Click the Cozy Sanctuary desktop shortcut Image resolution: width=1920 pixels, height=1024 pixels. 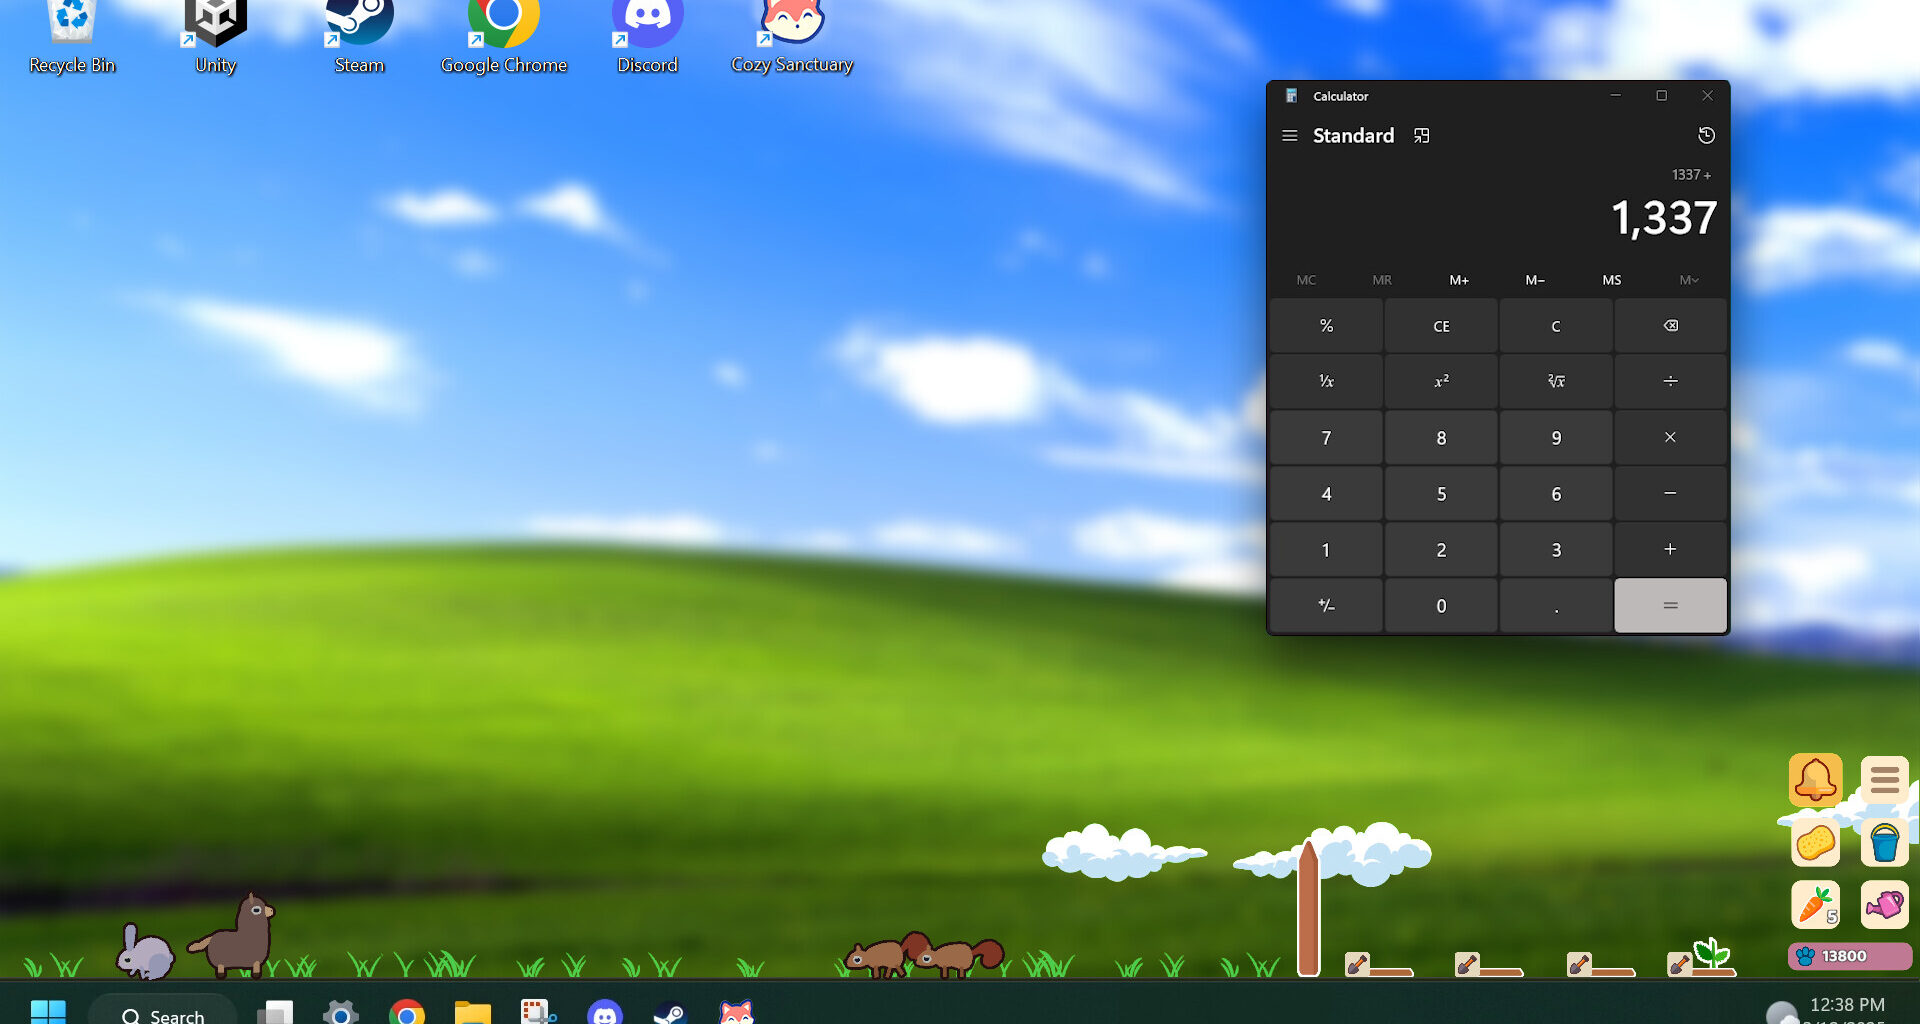[x=792, y=38]
